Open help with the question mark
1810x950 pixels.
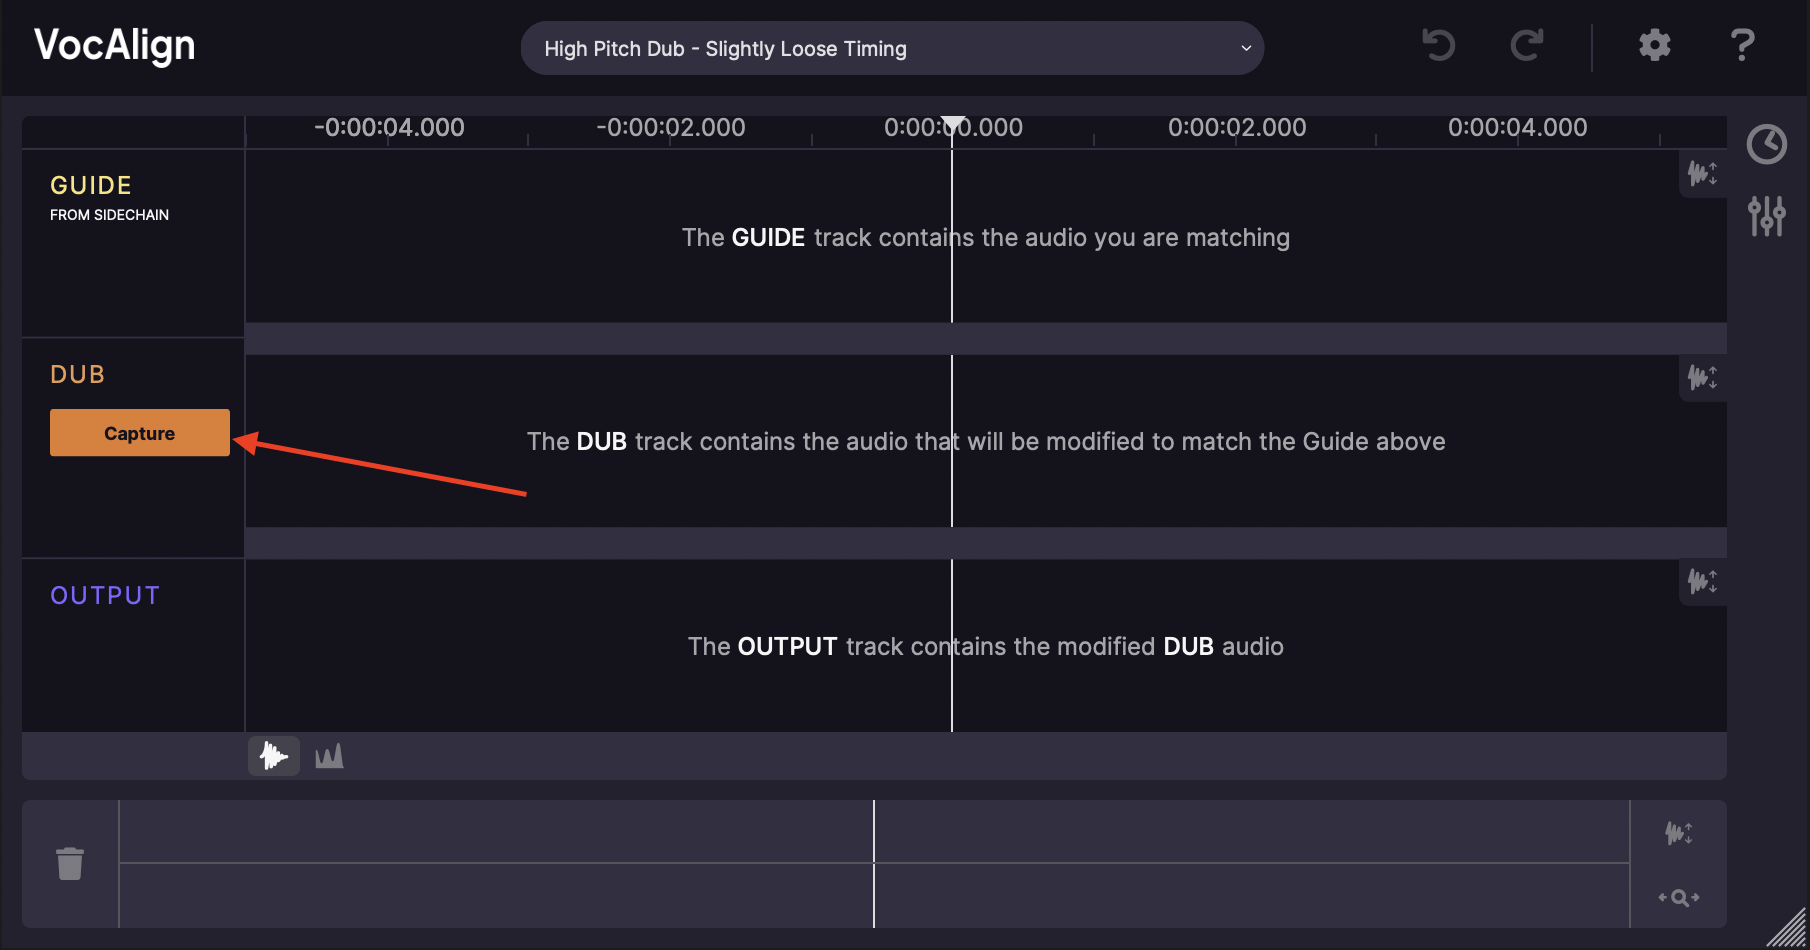pos(1742,45)
